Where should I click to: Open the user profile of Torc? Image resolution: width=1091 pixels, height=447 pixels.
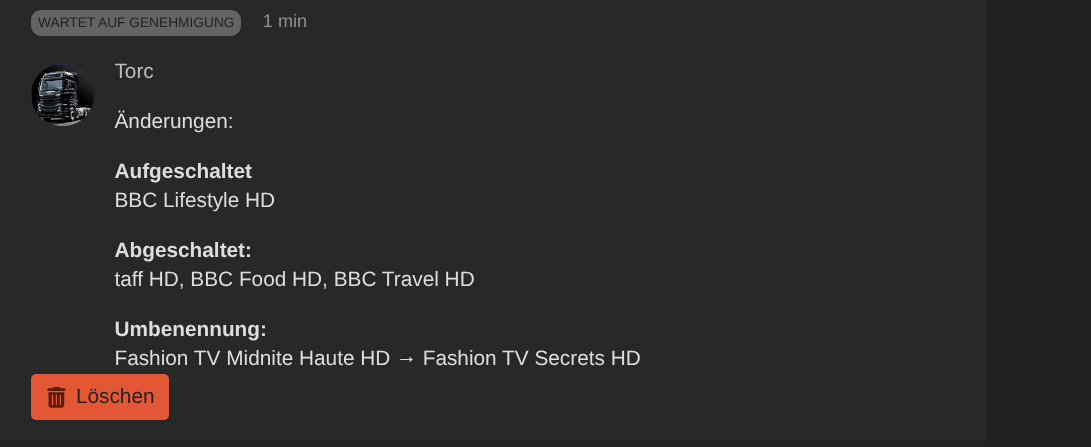(x=134, y=71)
